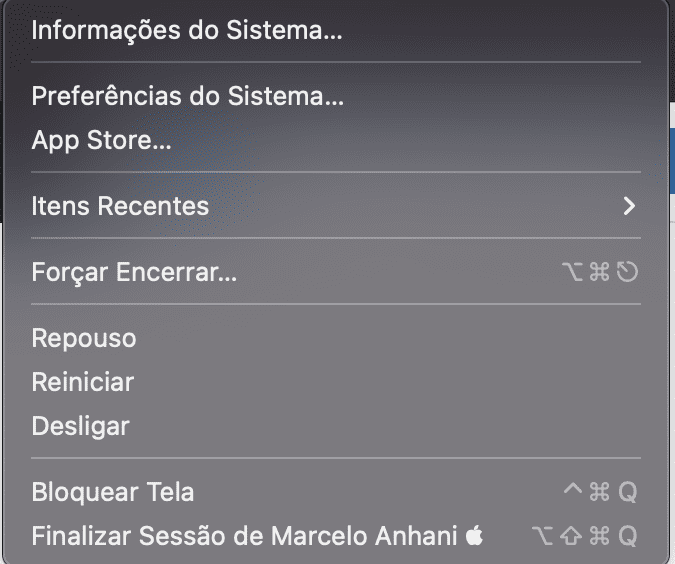Image resolution: width=675 pixels, height=564 pixels.
Task: Launch App Store from the menu
Action: pos(101,141)
